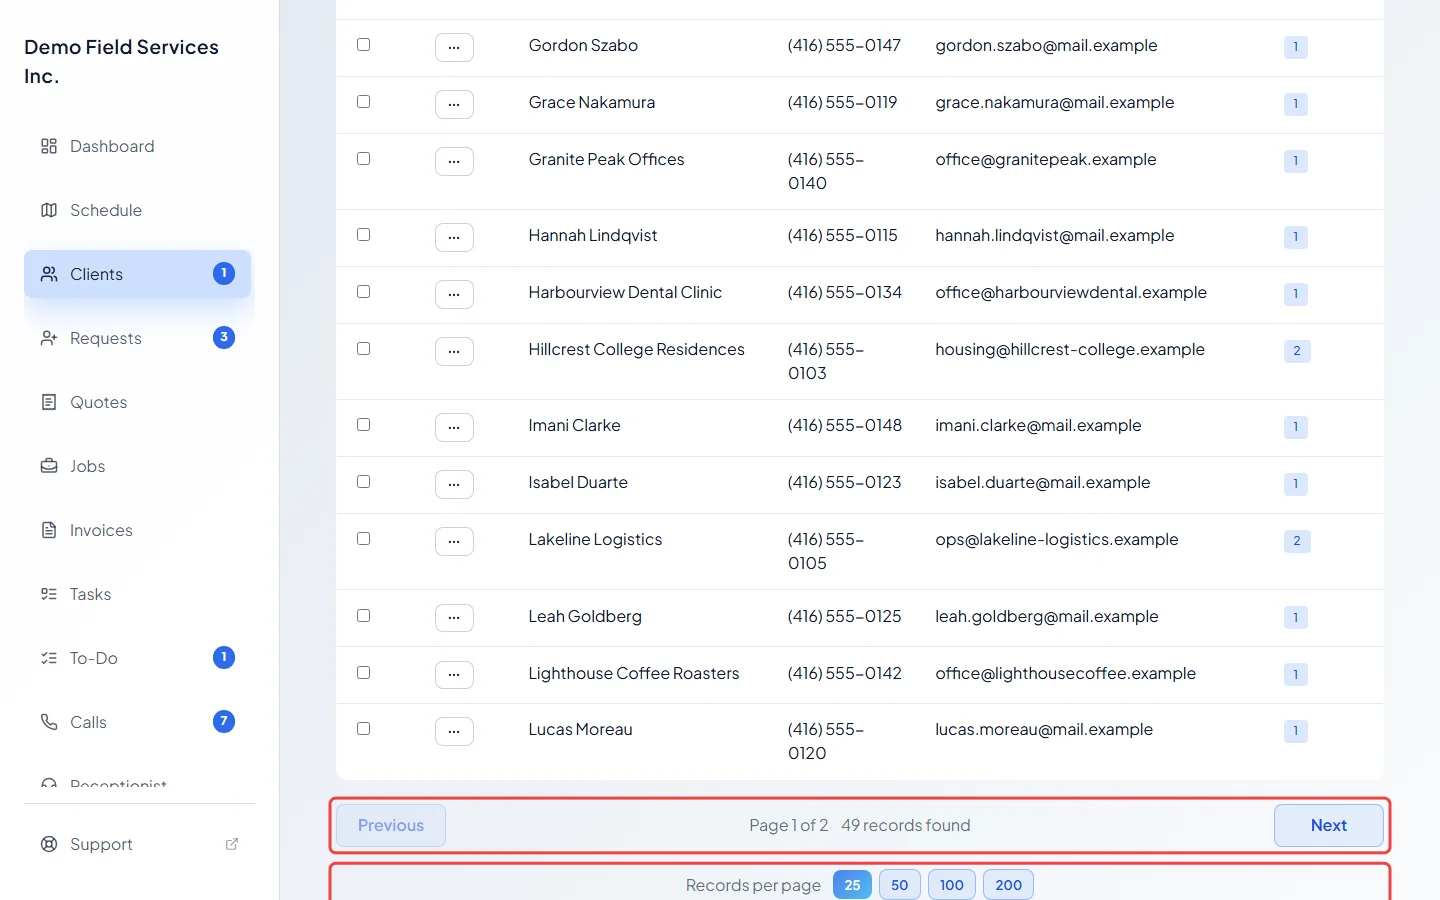Open the Tasks list
The image size is (1440, 900).
[137, 594]
